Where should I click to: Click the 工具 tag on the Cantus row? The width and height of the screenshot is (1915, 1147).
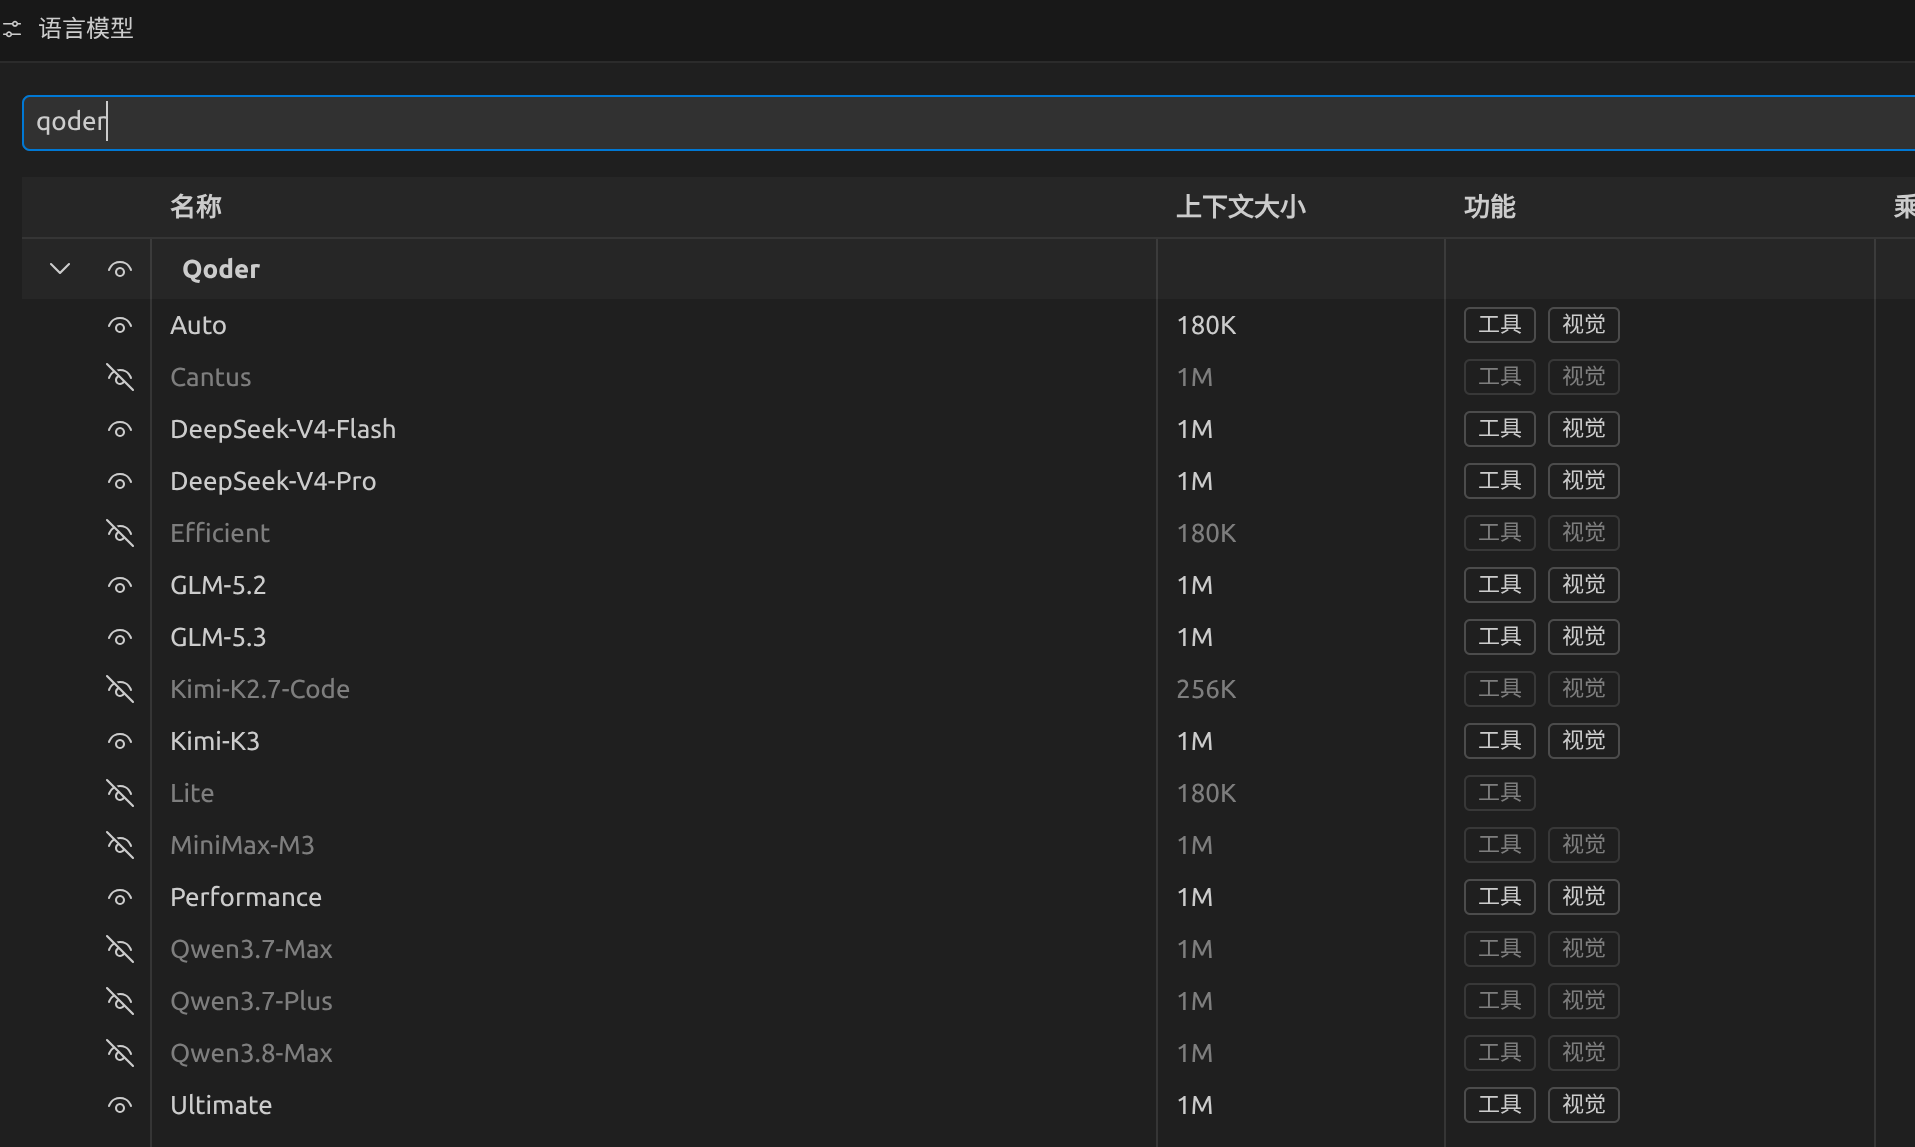(x=1500, y=377)
